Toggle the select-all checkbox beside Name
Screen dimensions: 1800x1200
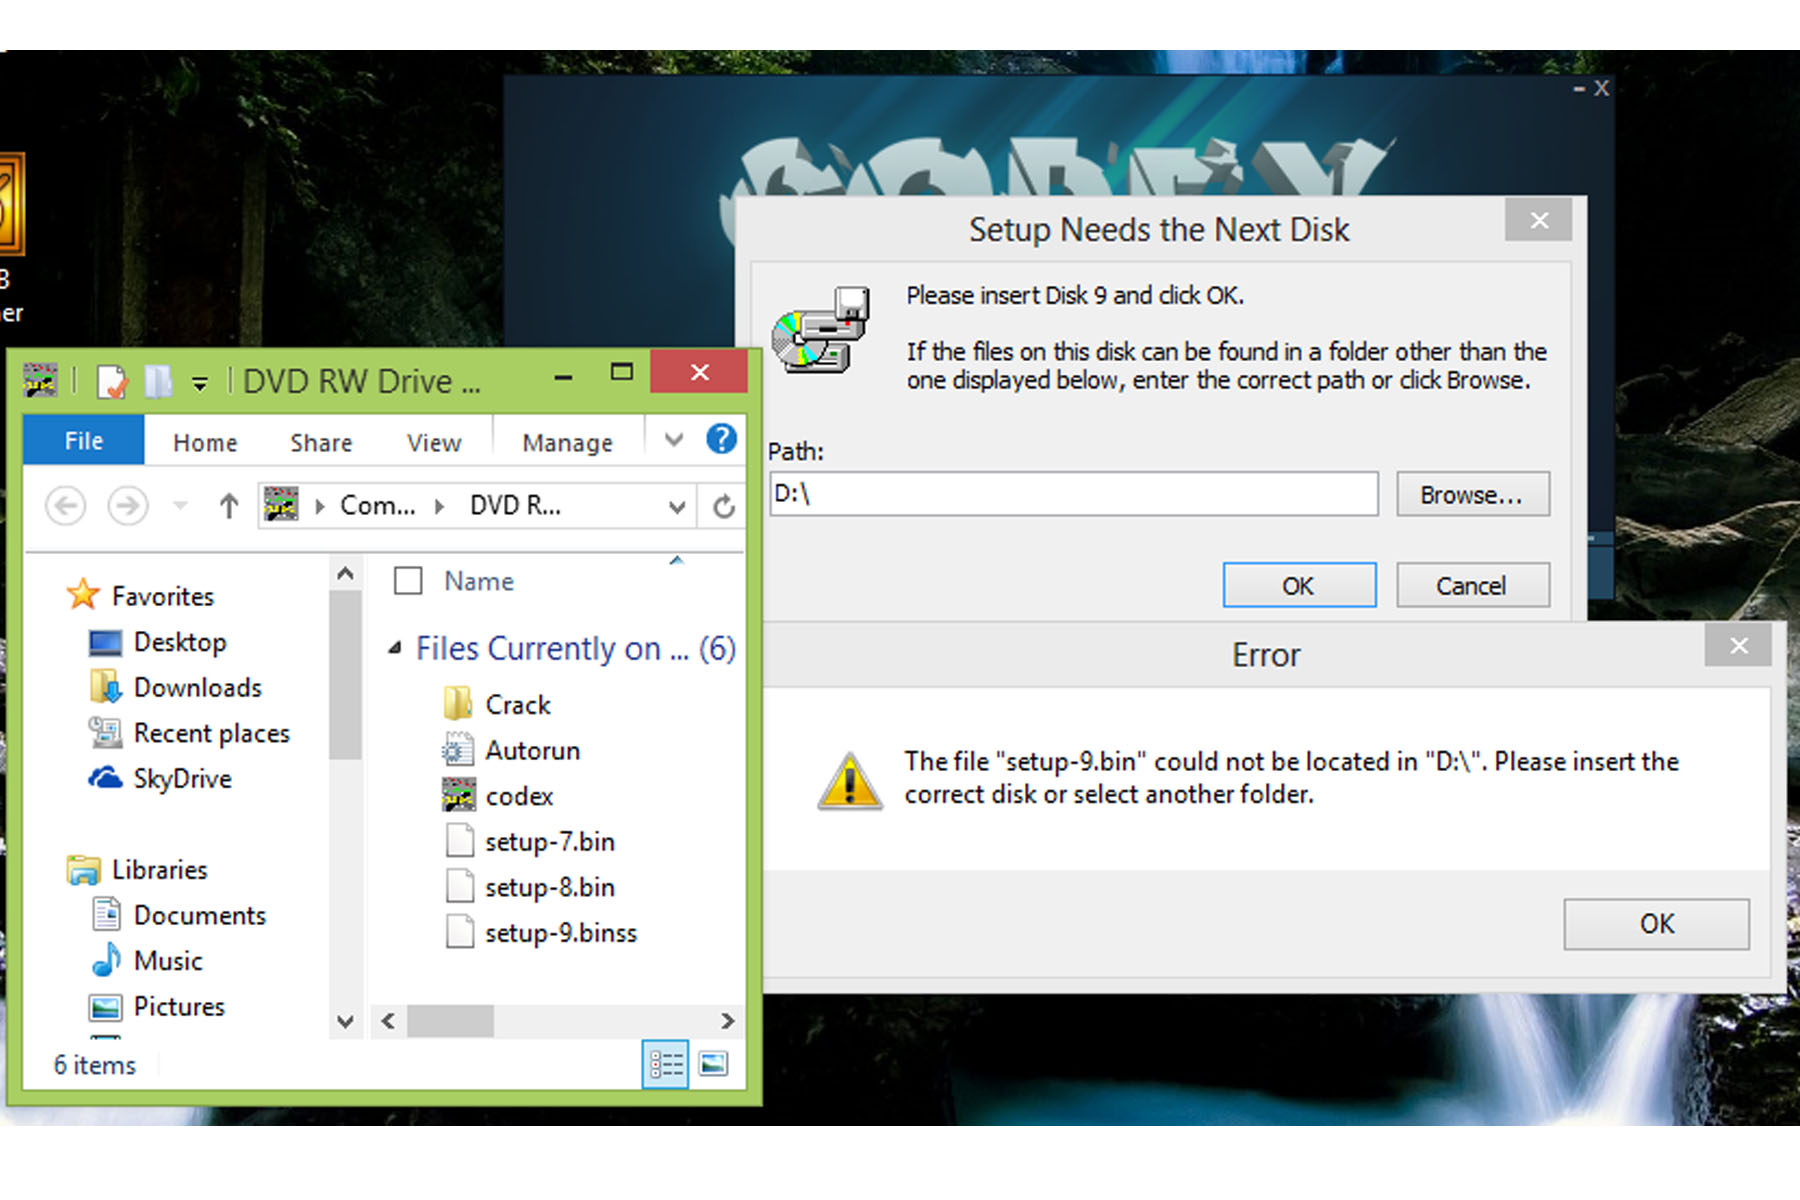pyautogui.click(x=408, y=581)
